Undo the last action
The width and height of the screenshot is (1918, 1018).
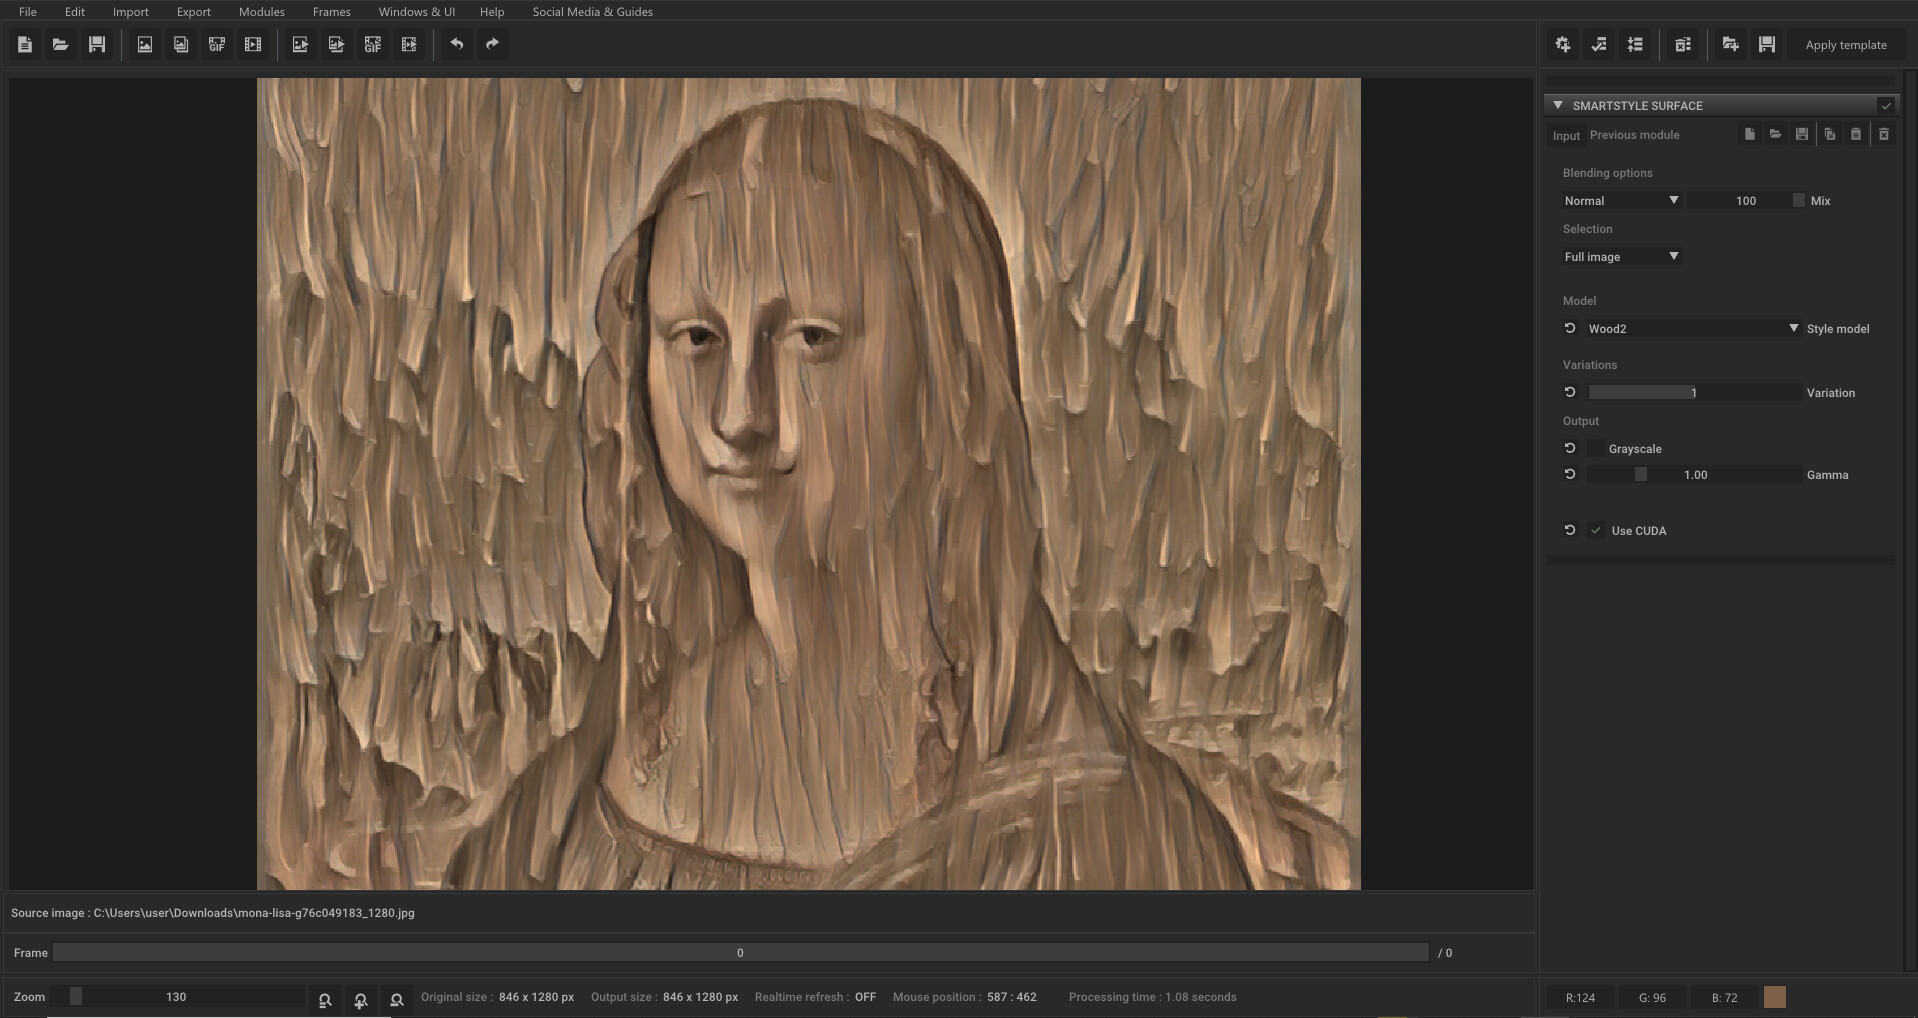(458, 44)
